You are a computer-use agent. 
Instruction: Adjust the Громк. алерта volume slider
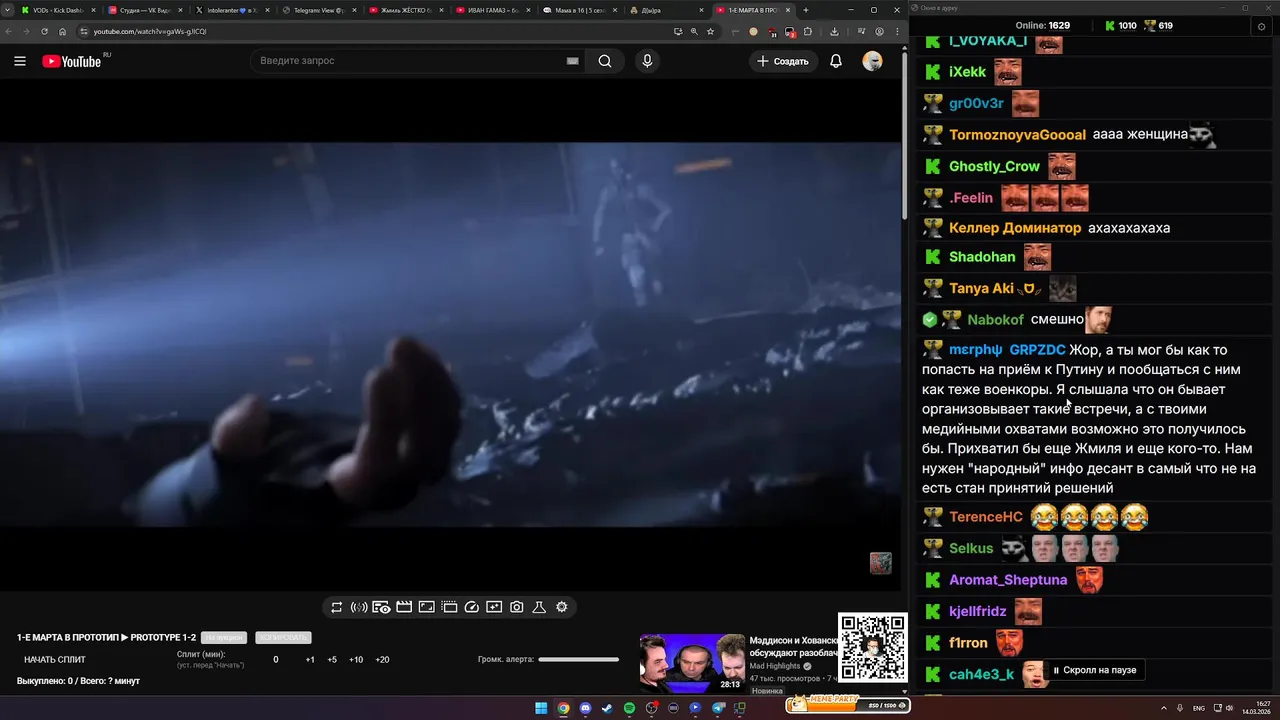(578, 659)
